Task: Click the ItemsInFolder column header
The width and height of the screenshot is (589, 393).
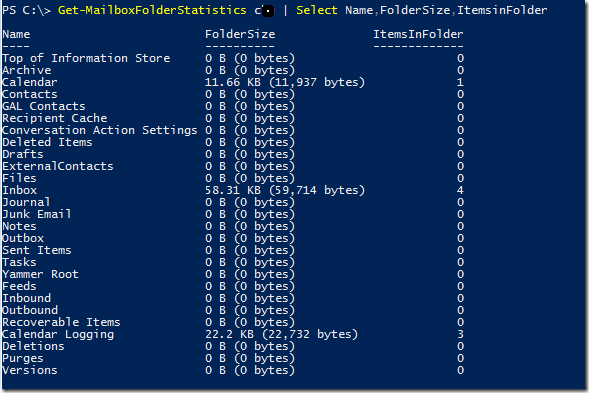Action: pos(418,34)
